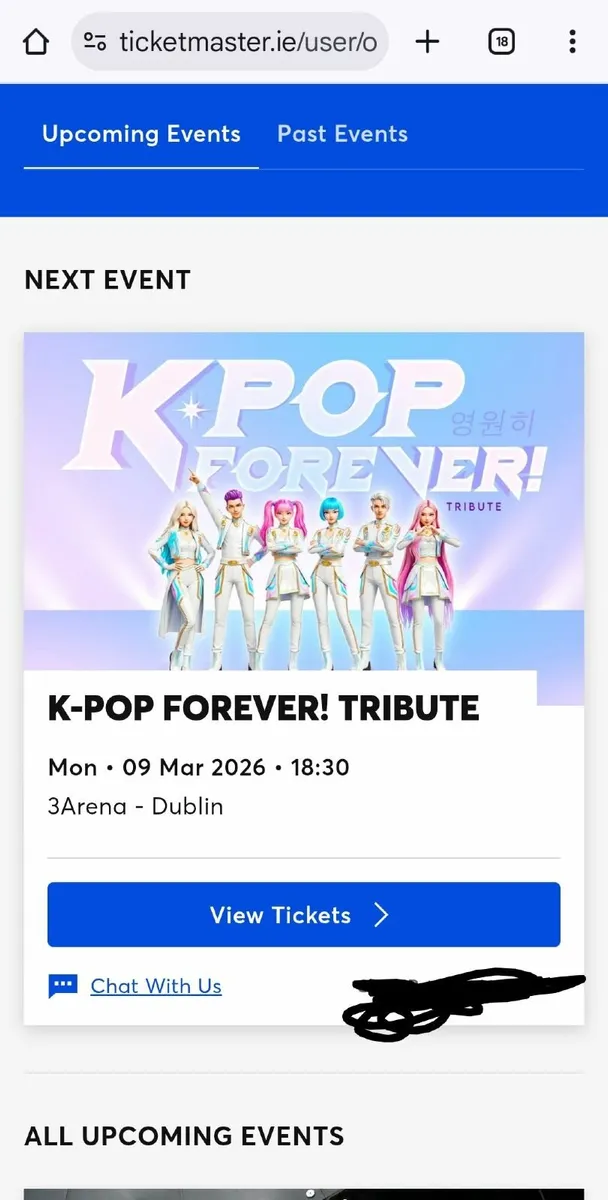The image size is (608, 1200).
Task: Tap the venue text 3Arena - Dublin
Action: [135, 806]
